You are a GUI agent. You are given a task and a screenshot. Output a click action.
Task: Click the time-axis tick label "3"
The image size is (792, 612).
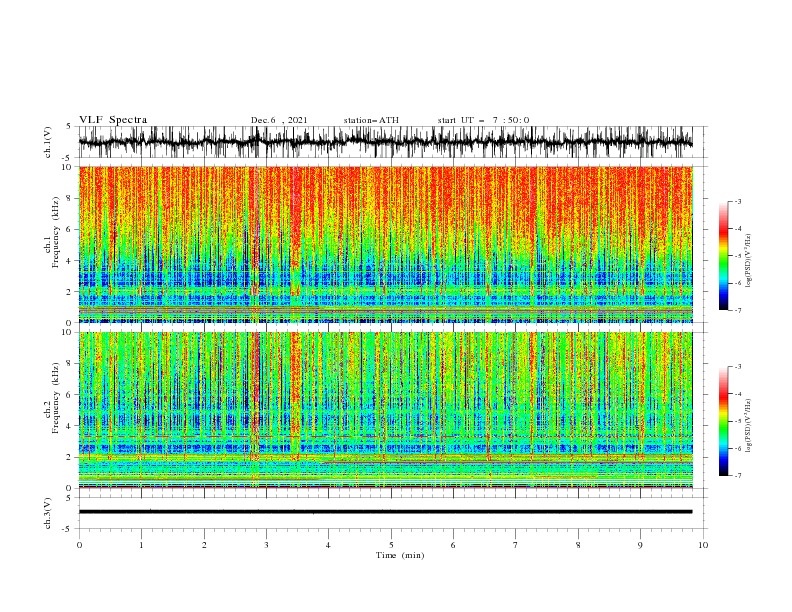266,545
